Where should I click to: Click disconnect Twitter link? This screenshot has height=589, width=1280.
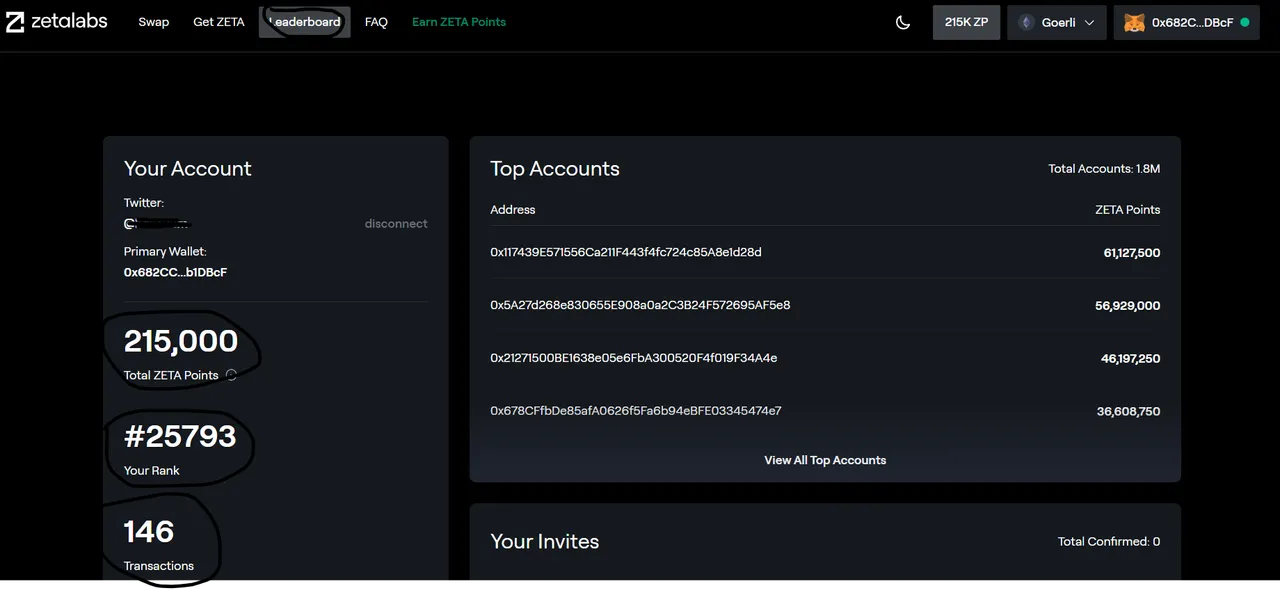(x=396, y=224)
